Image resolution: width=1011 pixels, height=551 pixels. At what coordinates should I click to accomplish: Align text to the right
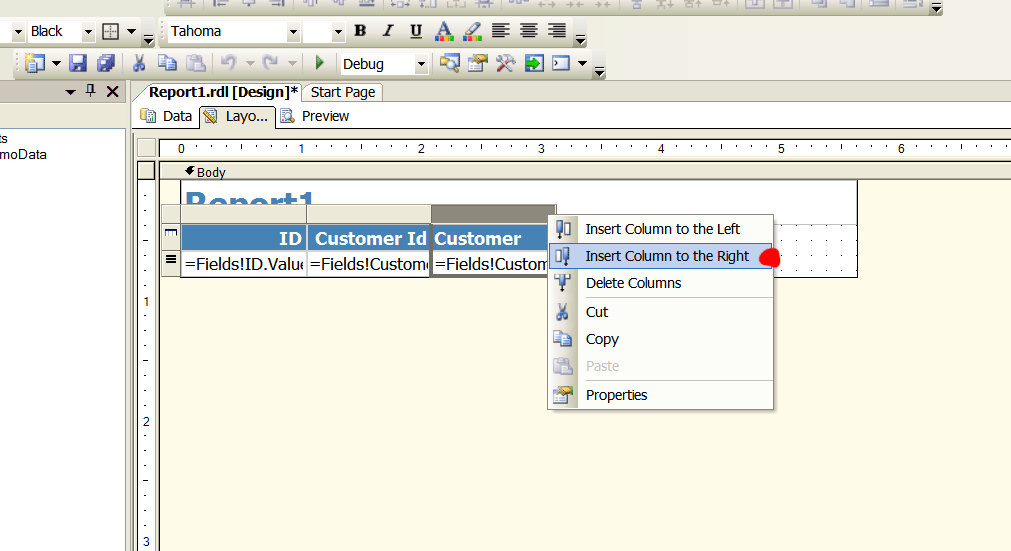tap(556, 31)
